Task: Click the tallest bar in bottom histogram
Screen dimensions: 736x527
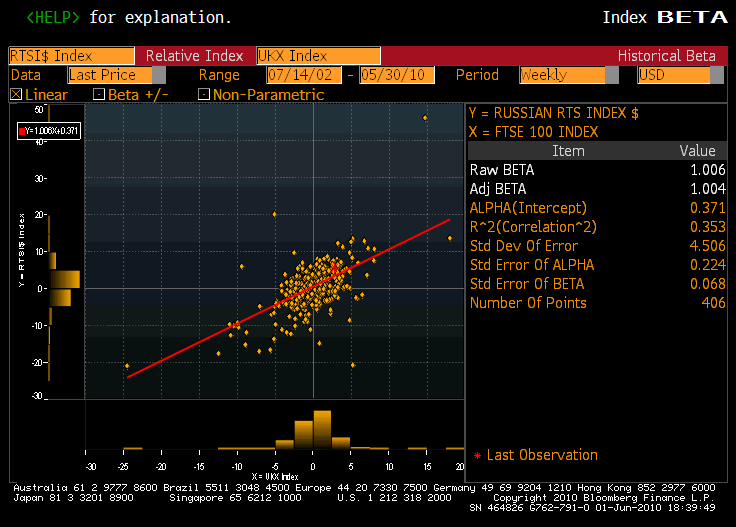Action: (322, 430)
